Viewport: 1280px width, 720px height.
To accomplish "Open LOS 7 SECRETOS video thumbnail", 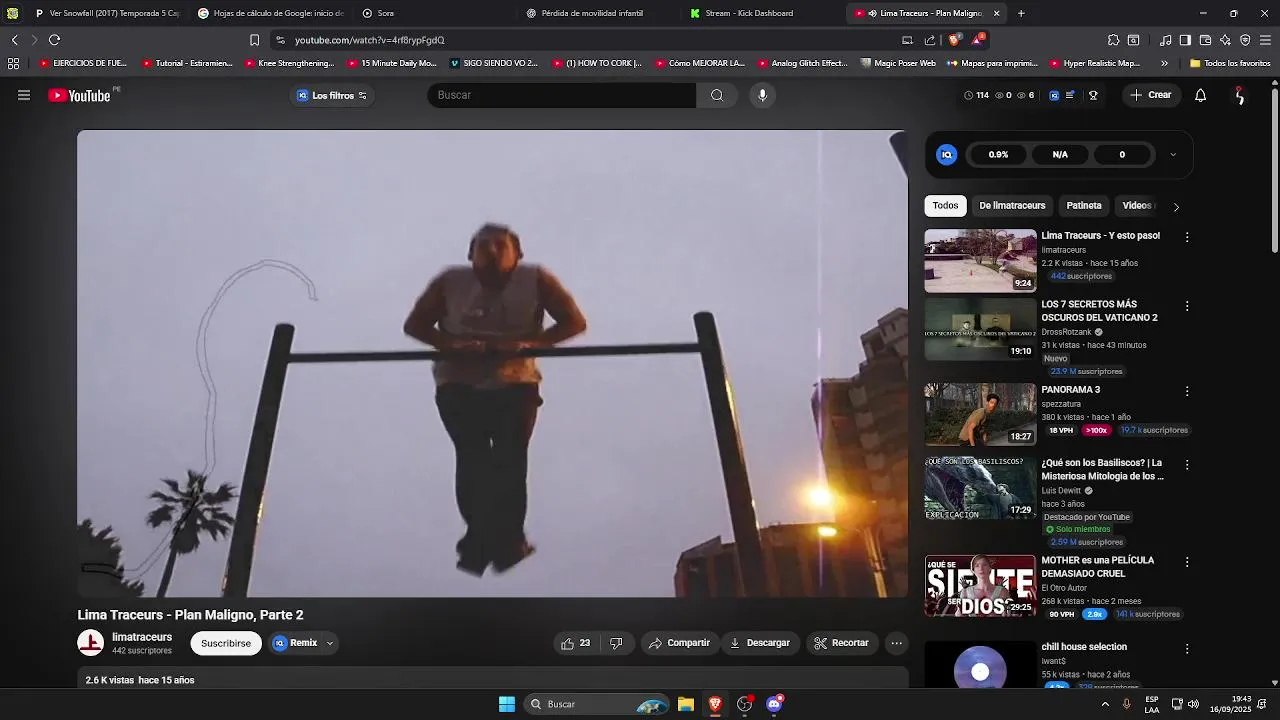I will click(980, 329).
